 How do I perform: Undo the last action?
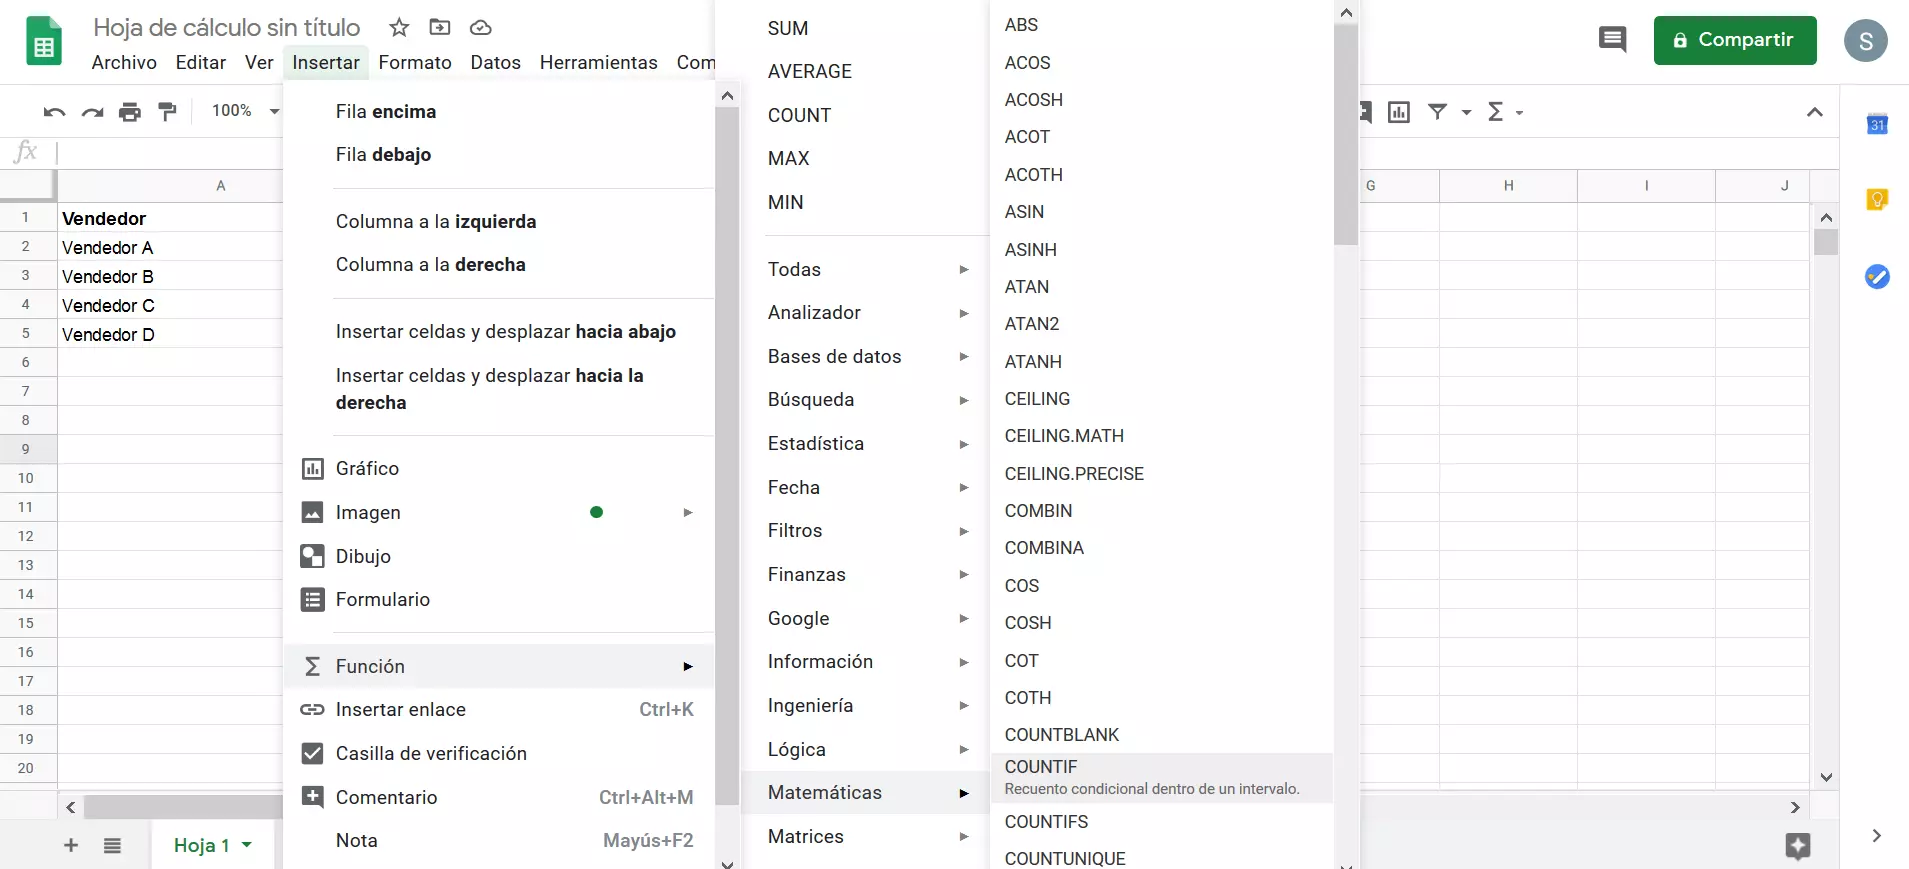[x=54, y=111]
